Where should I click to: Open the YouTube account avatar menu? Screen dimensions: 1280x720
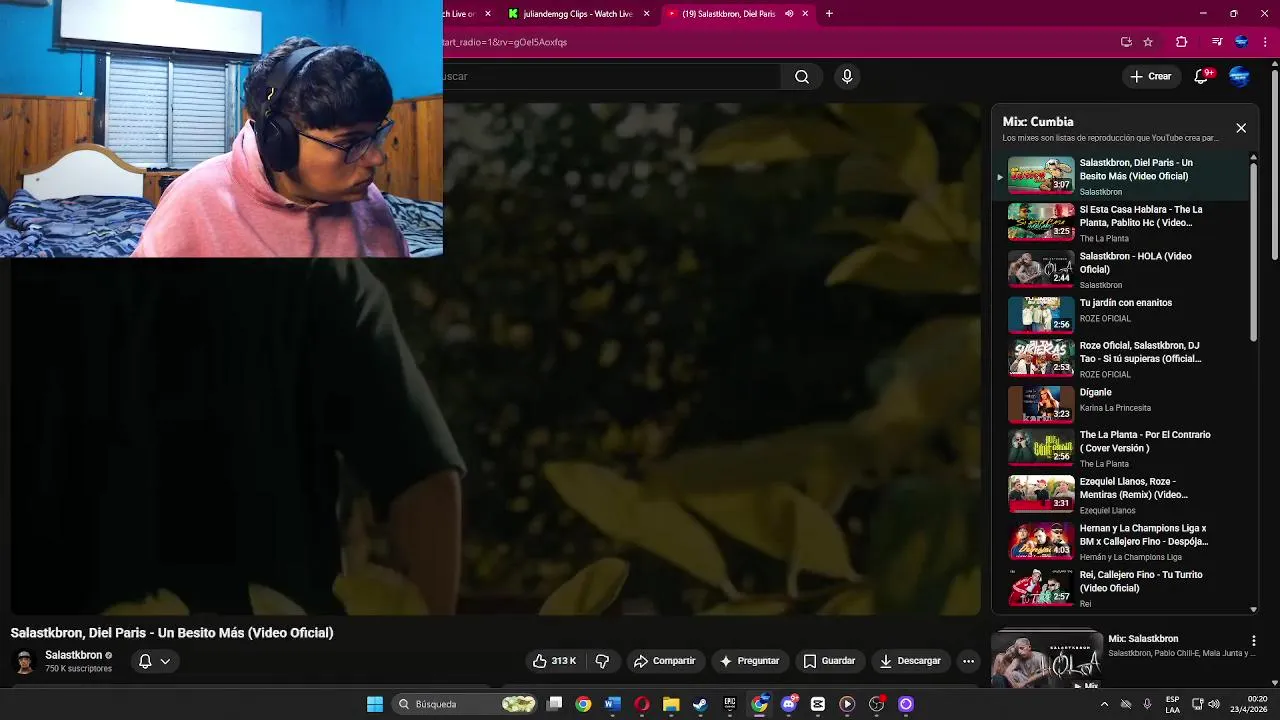(1239, 76)
